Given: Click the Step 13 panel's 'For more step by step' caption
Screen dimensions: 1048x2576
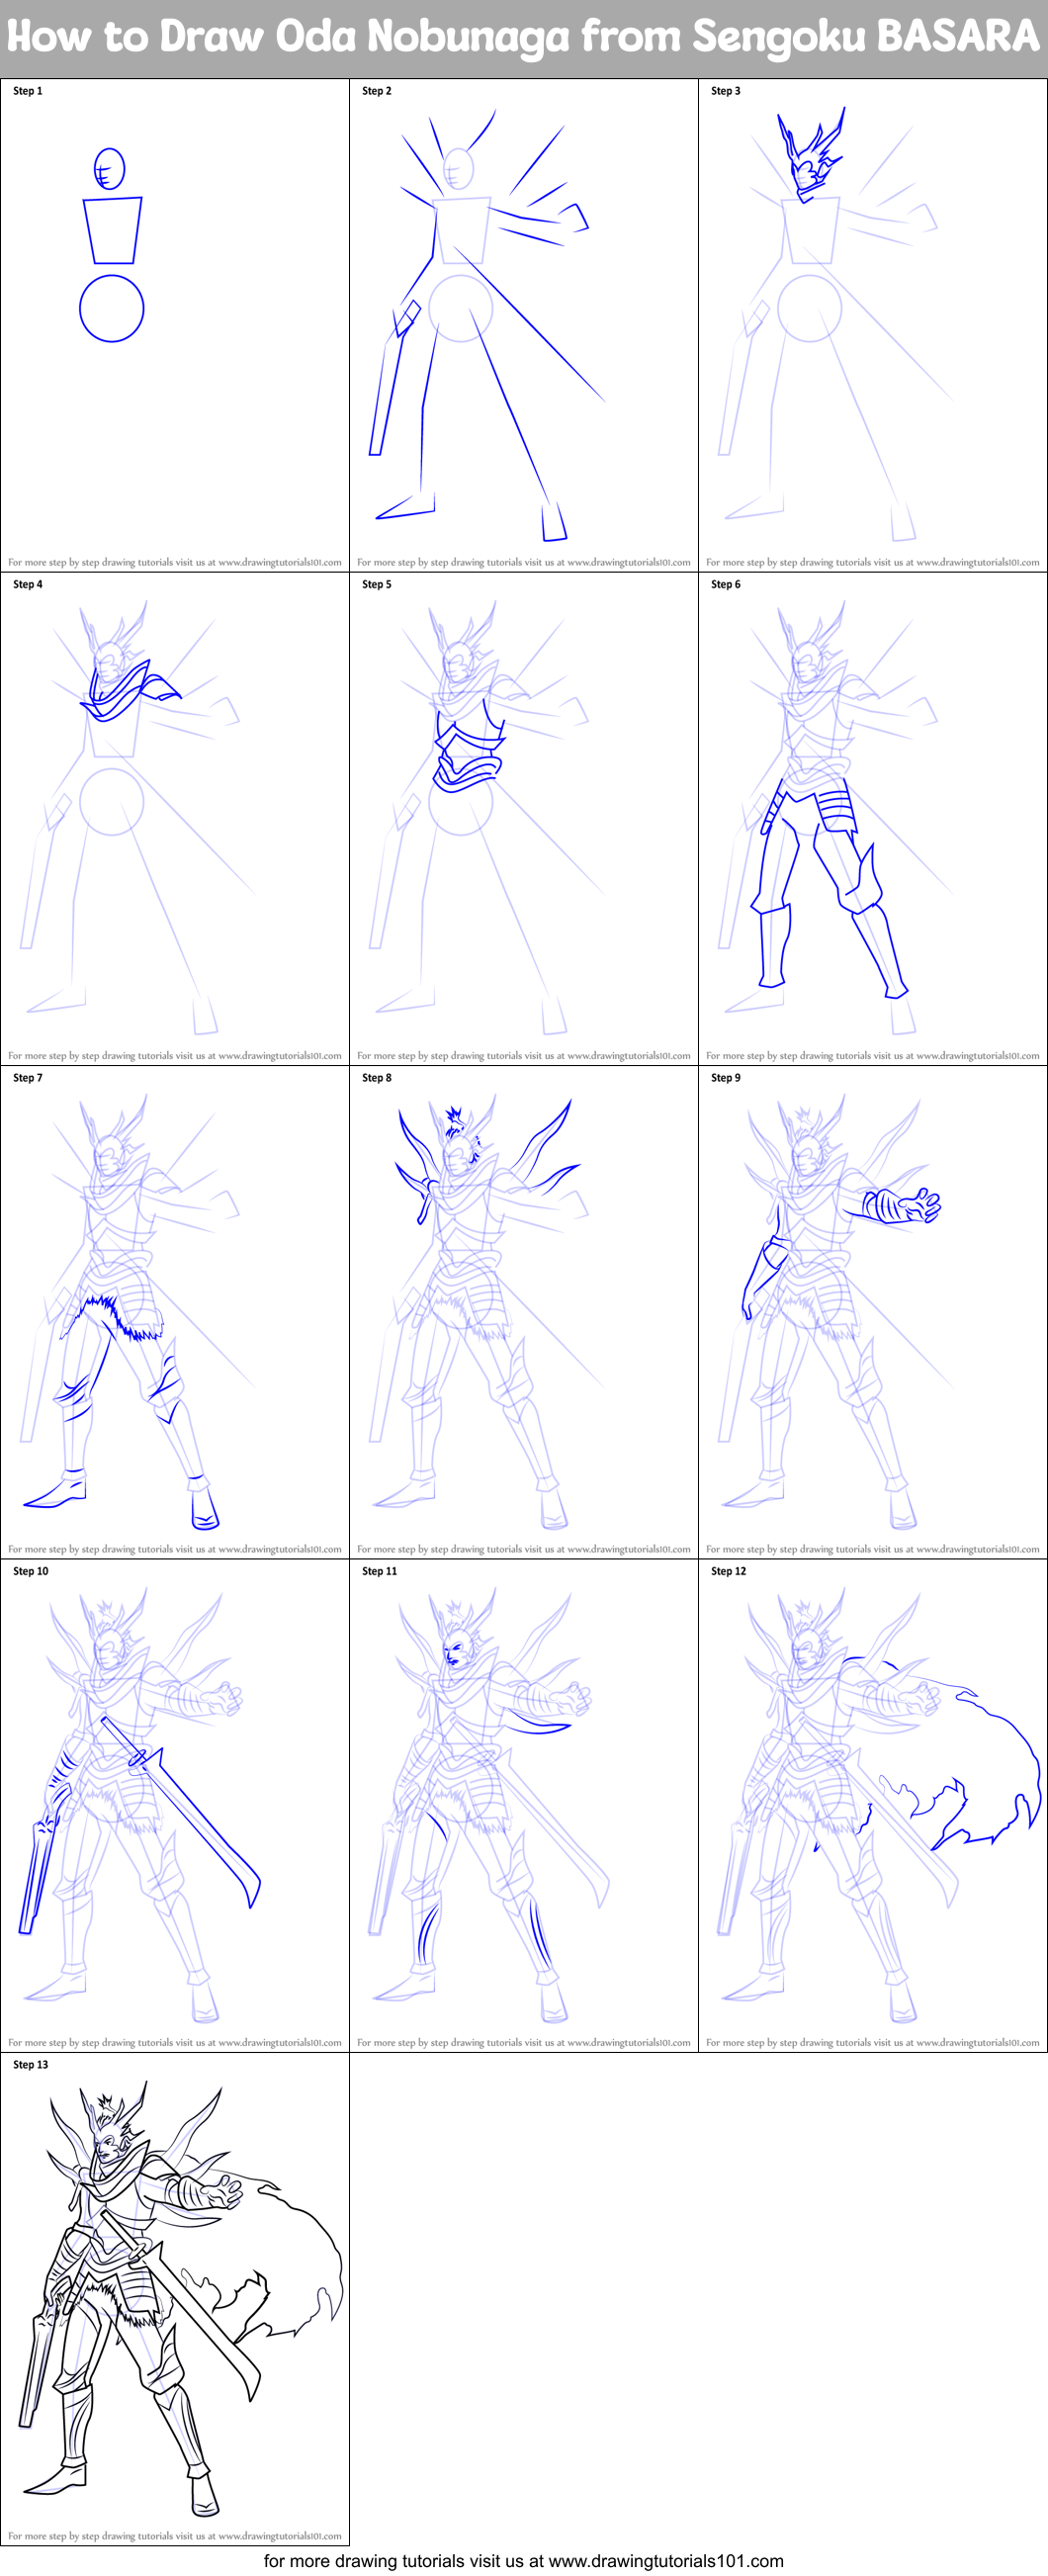Looking at the screenshot, I should 175,2536.
